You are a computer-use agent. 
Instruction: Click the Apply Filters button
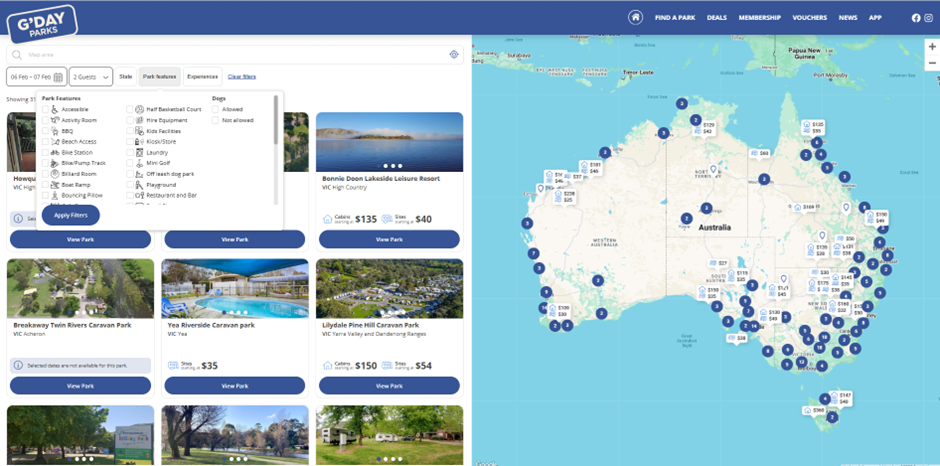tap(71, 215)
